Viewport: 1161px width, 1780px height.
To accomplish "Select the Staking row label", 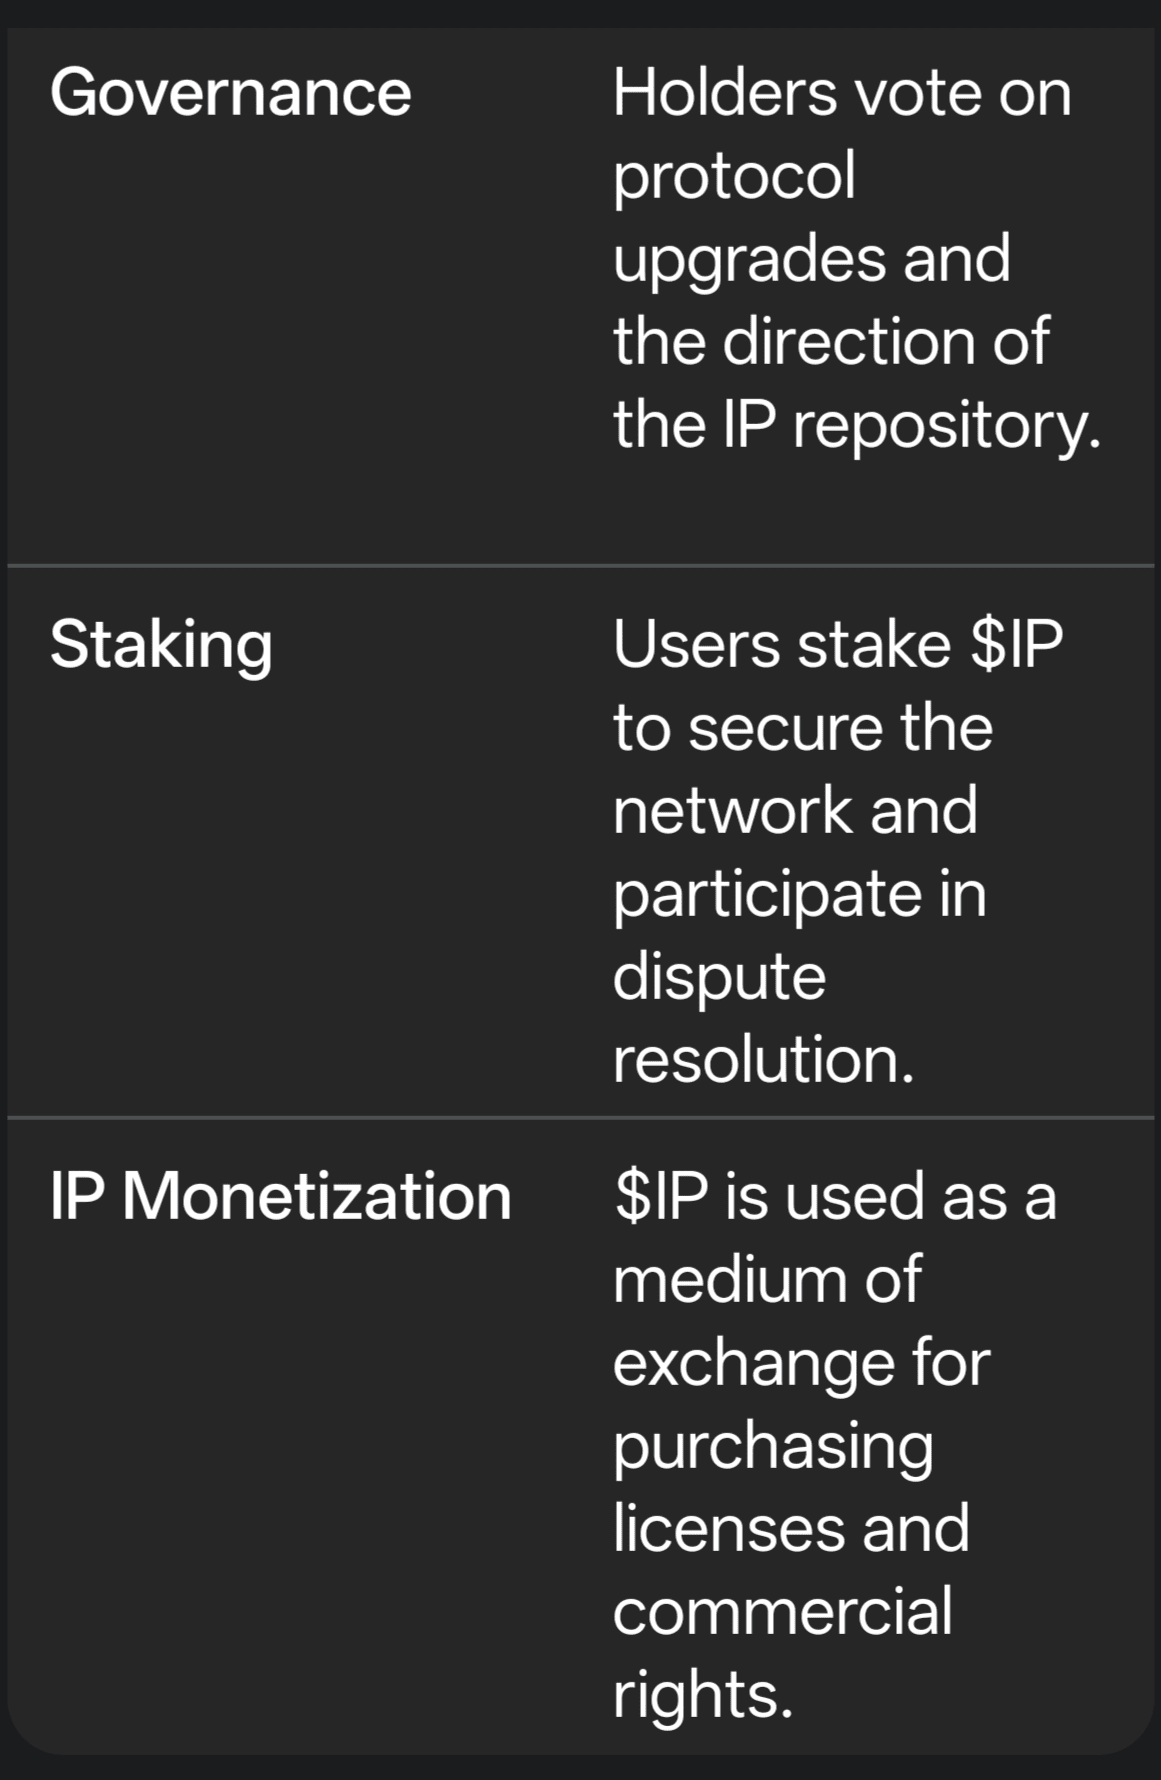I will pyautogui.click(x=161, y=645).
